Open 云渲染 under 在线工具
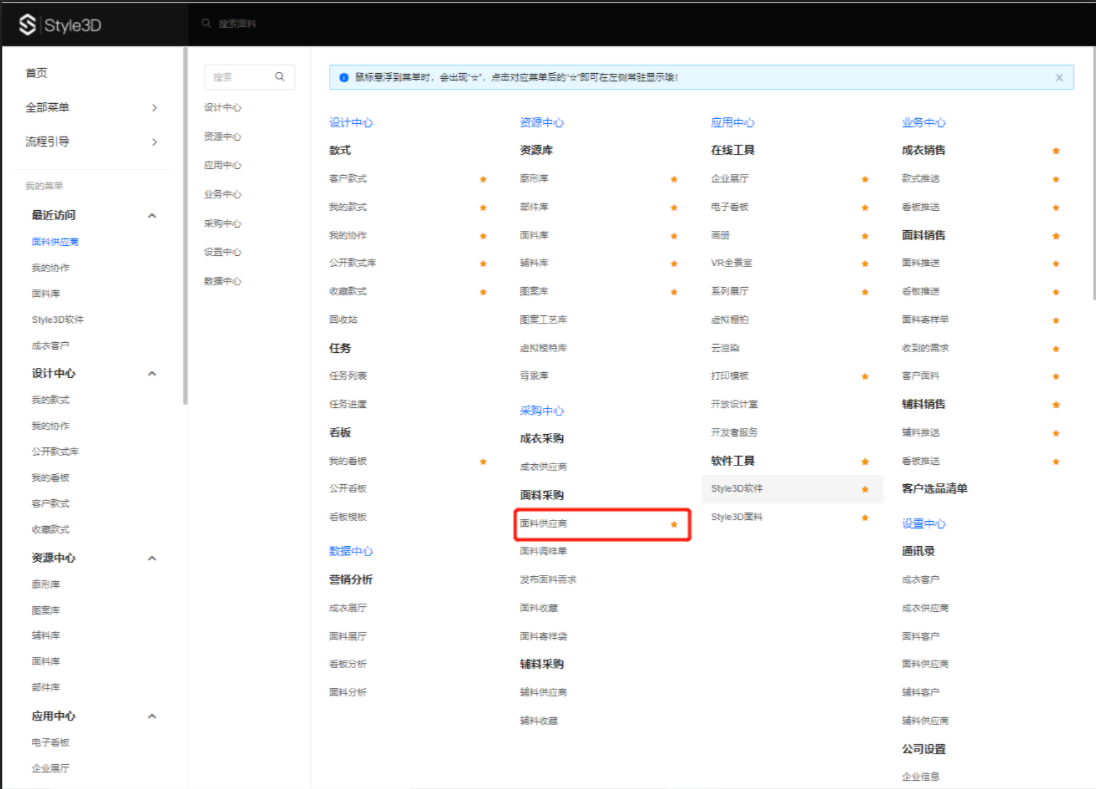Screen dimensions: 1096x789 [x=725, y=348]
